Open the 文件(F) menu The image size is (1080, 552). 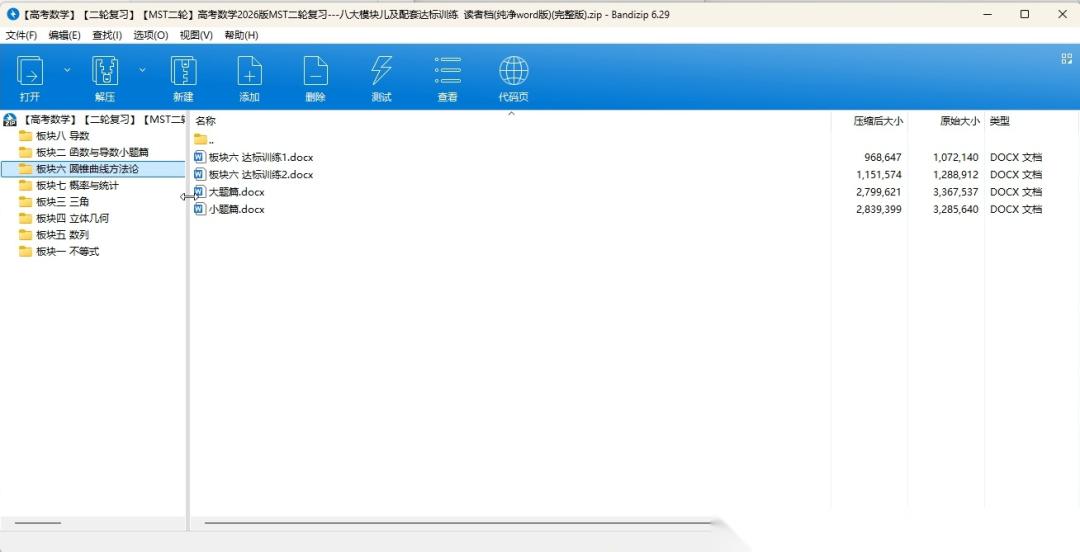tap(21, 35)
